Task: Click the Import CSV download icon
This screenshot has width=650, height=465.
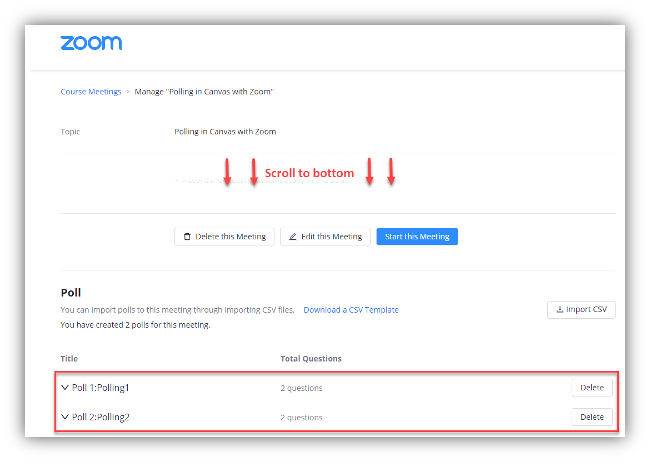Action: point(558,310)
